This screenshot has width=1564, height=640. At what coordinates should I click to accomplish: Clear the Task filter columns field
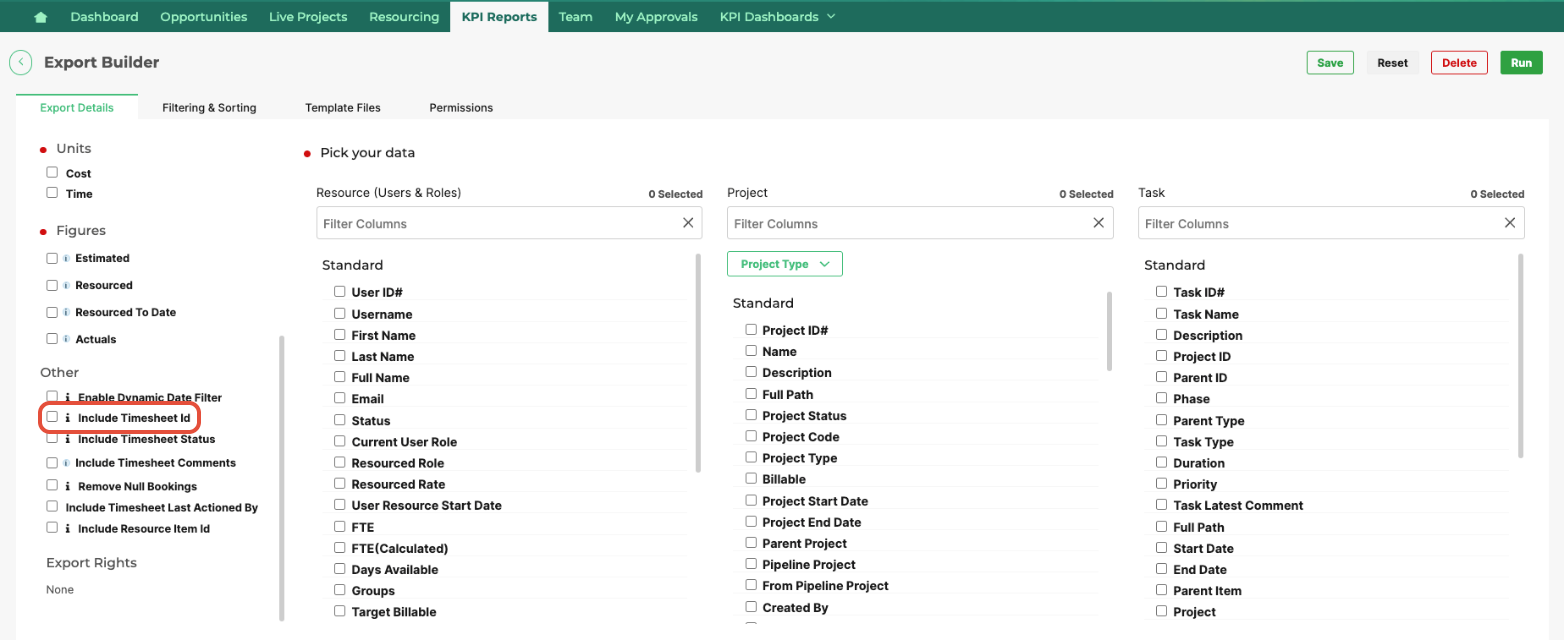[x=1510, y=223]
